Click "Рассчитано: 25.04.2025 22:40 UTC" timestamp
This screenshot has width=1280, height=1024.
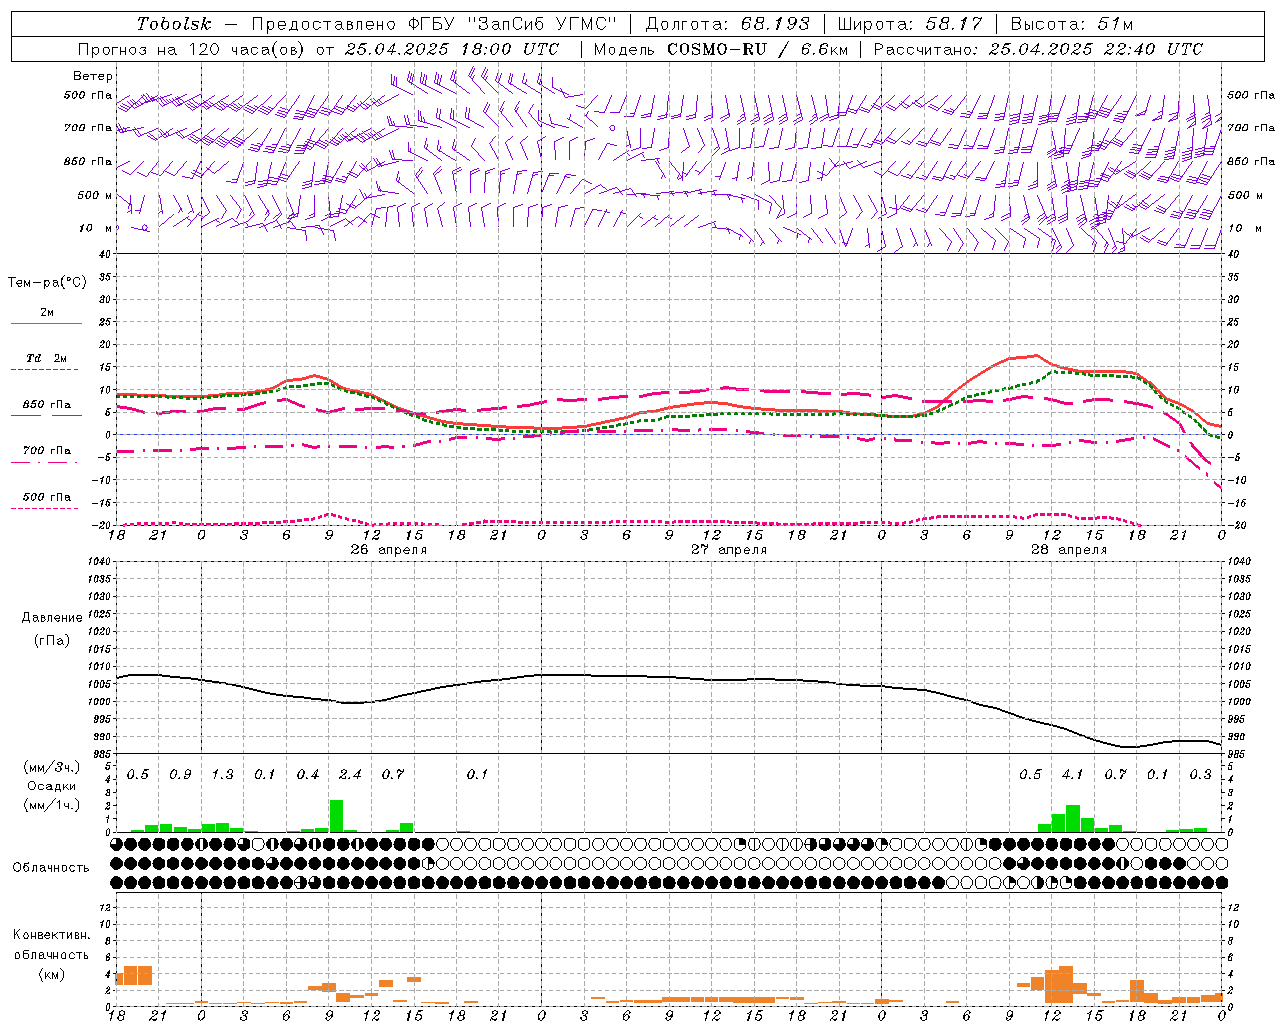coord(1038,49)
